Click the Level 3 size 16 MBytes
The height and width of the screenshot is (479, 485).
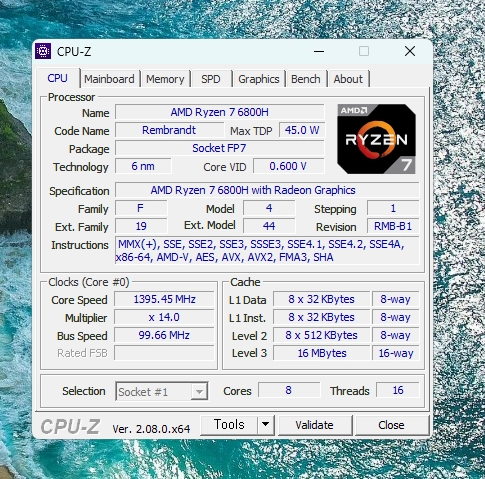(x=321, y=353)
